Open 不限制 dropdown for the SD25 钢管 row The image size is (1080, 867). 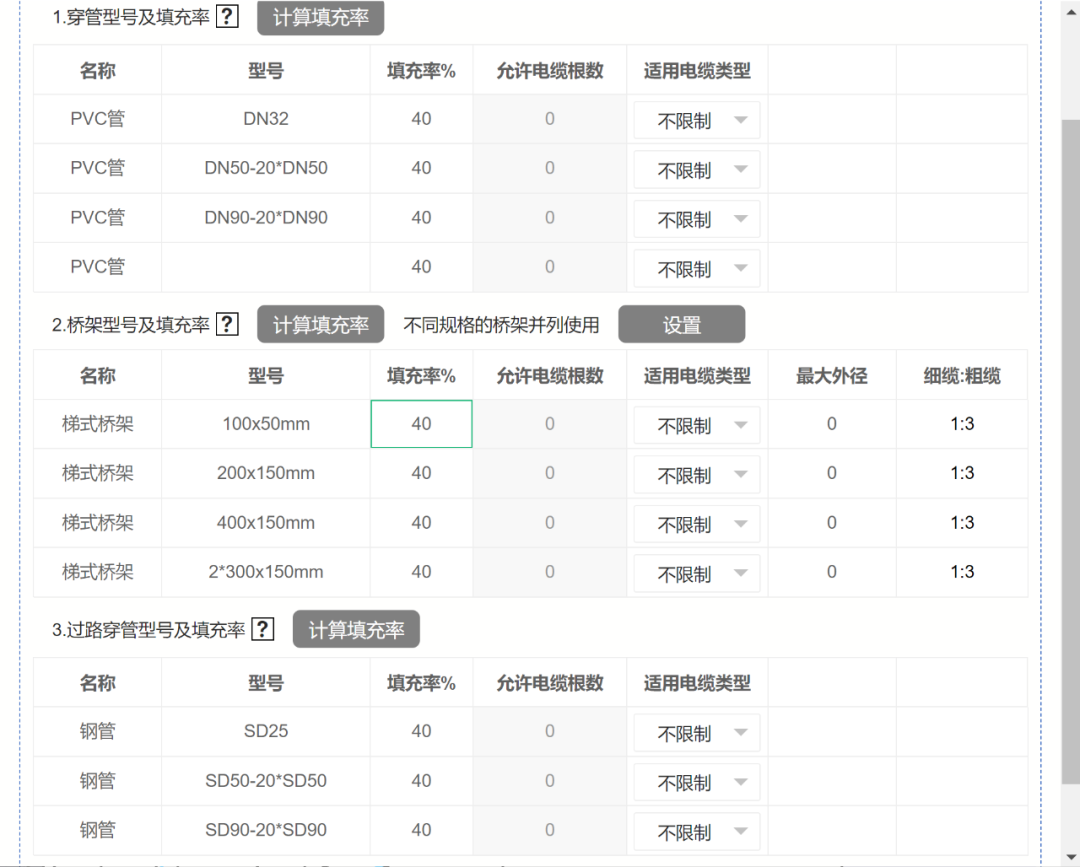click(696, 732)
